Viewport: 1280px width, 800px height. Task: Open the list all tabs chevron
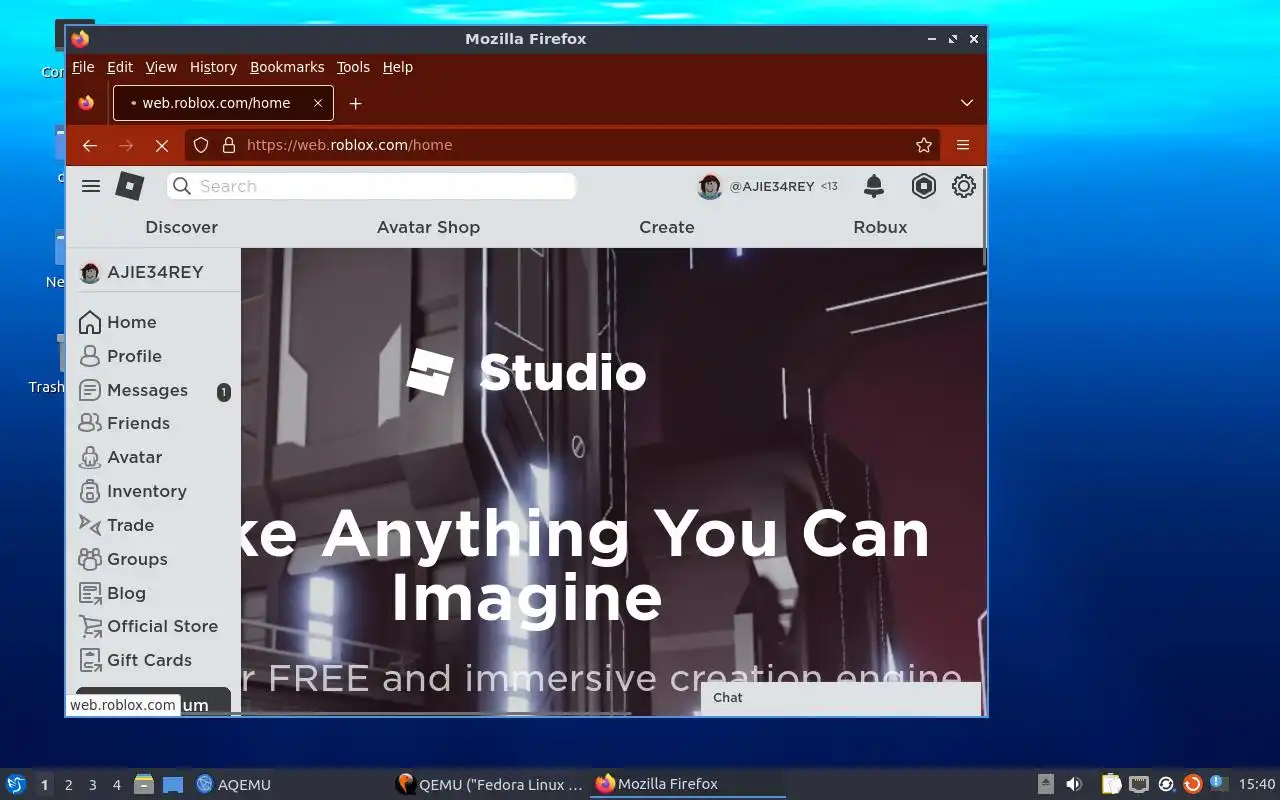pyautogui.click(x=967, y=103)
